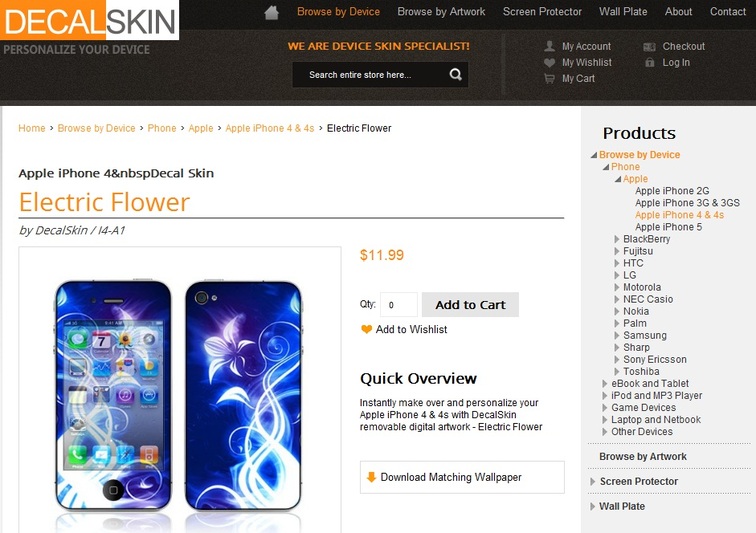Expand the Samsung category arrow
756x533 pixels.
[617, 335]
